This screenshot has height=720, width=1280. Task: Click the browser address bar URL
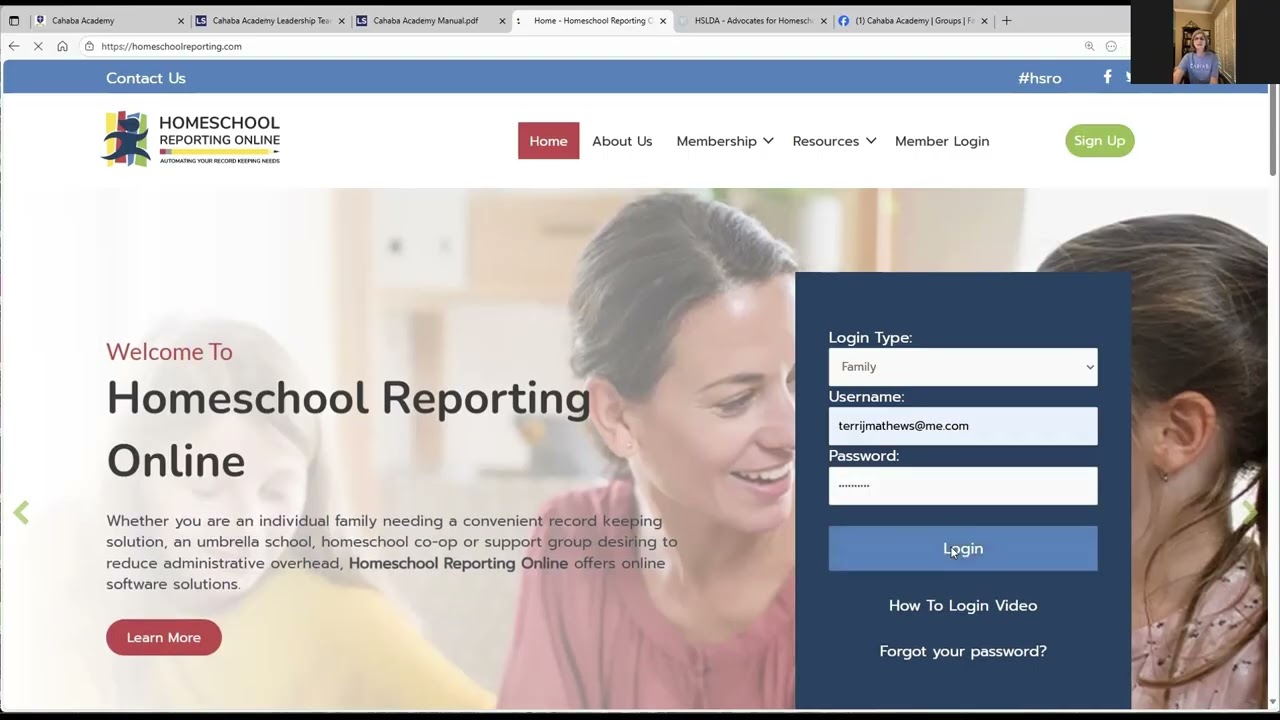171,46
